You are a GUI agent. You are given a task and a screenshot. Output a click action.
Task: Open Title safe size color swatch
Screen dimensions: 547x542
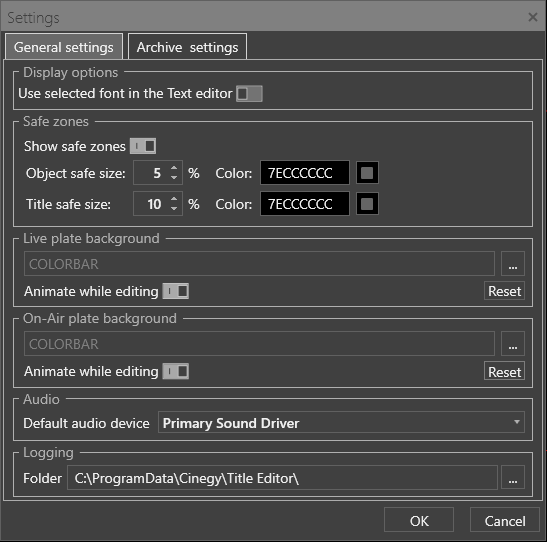click(367, 204)
